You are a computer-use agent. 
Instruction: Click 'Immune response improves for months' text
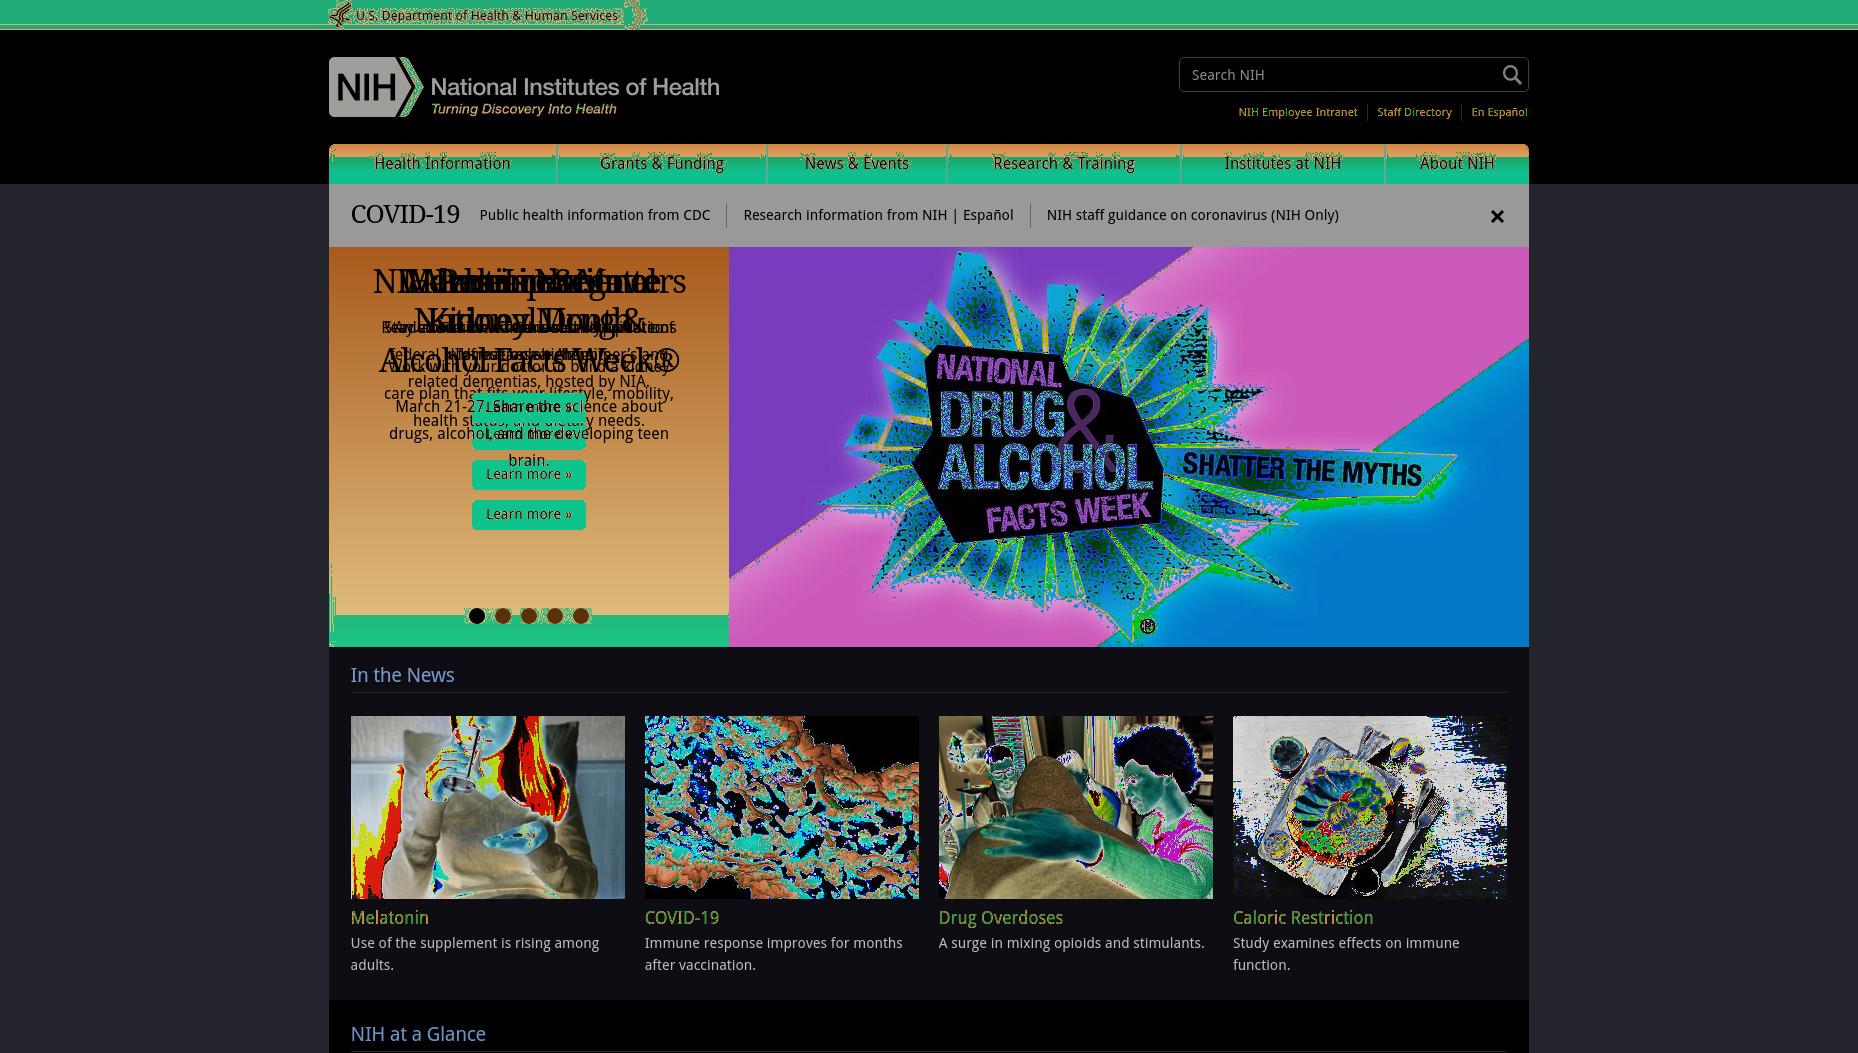tap(774, 955)
